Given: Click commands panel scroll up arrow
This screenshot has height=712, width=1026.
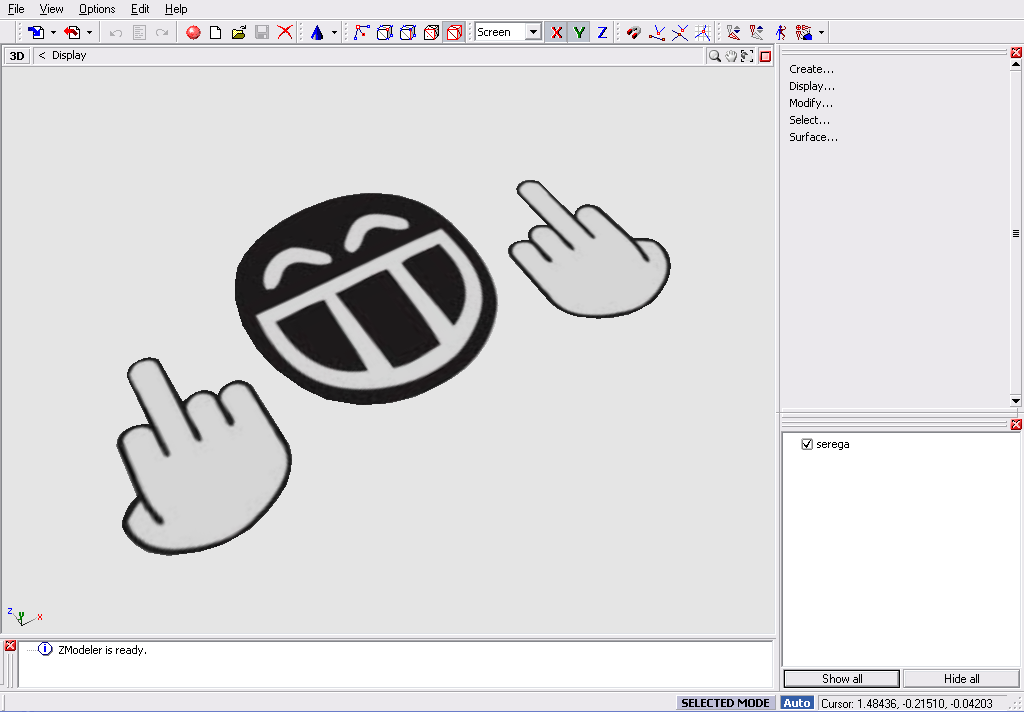Looking at the screenshot, I should click(x=1016, y=65).
